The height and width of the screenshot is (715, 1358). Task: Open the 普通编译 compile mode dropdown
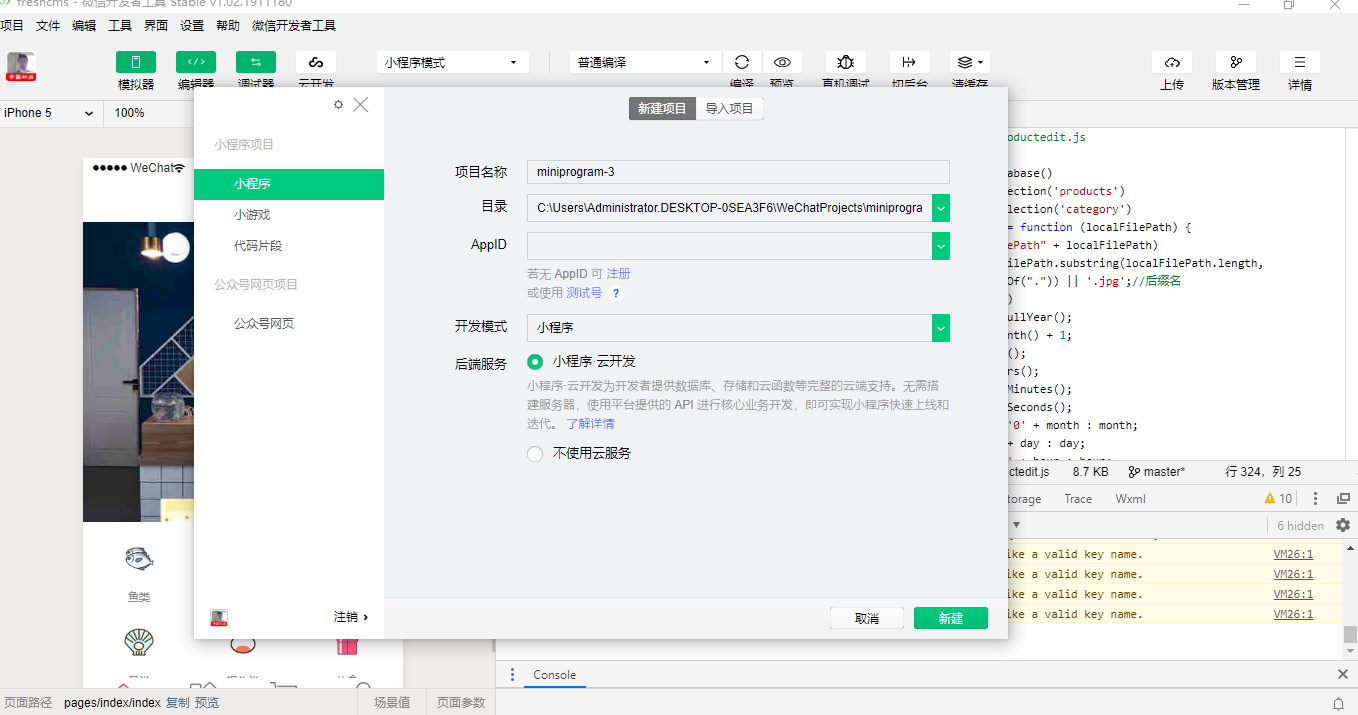click(645, 62)
